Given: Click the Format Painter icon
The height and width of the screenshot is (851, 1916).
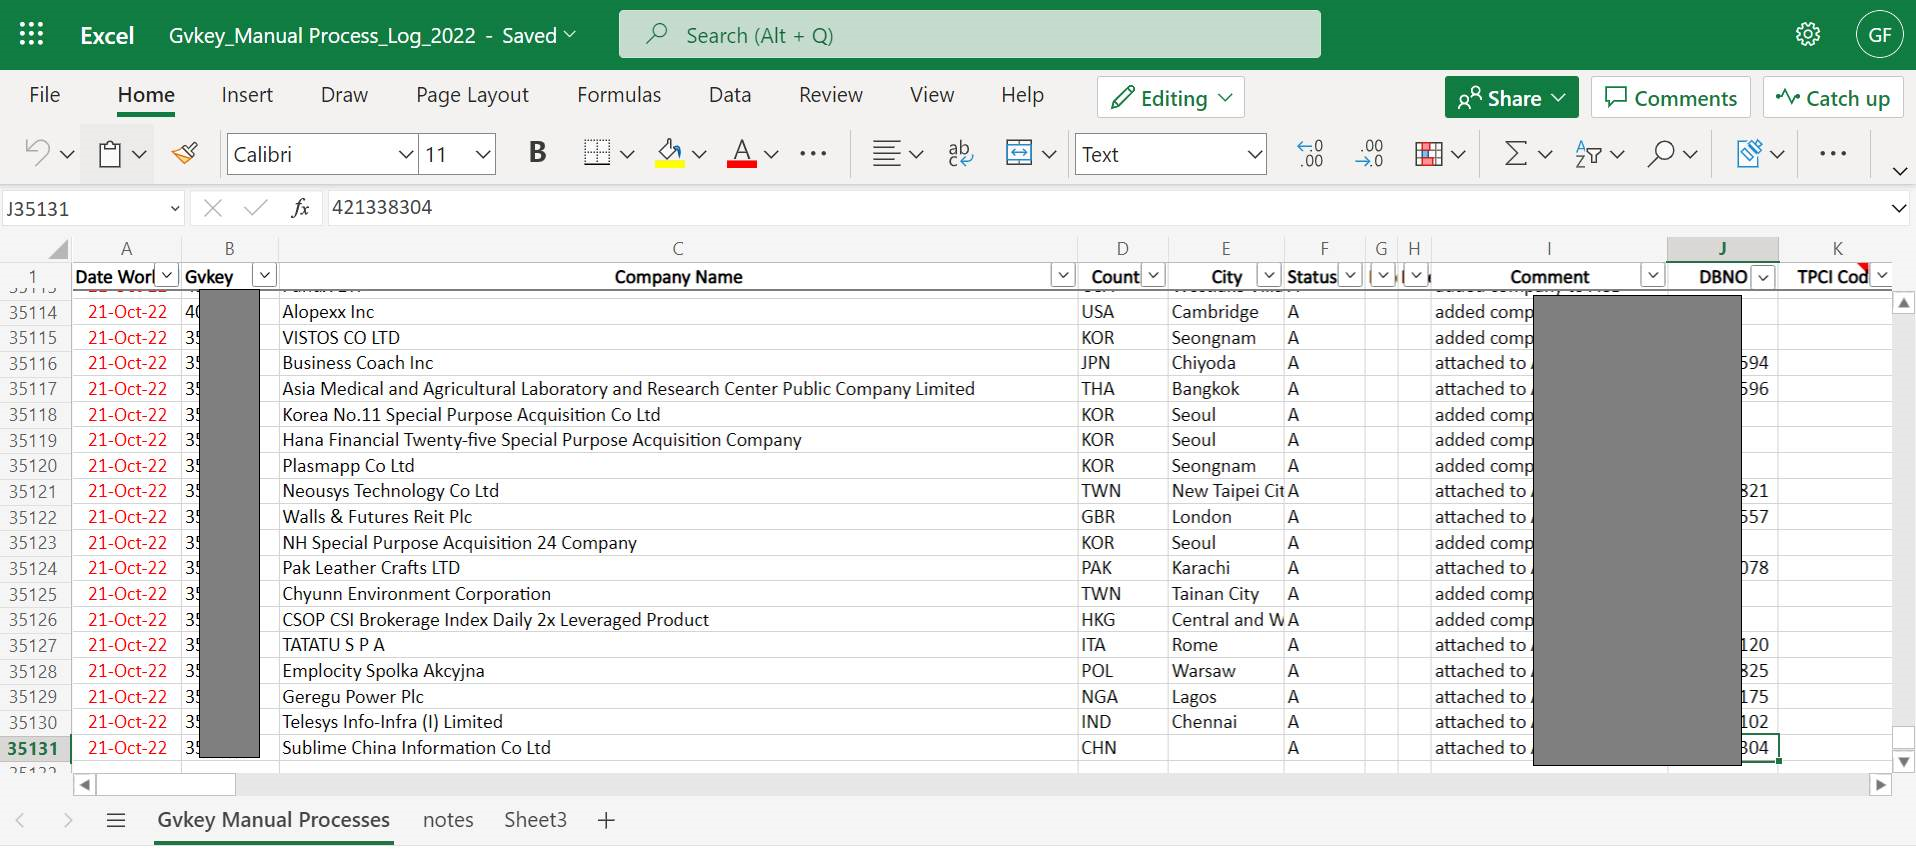Looking at the screenshot, I should [x=185, y=154].
